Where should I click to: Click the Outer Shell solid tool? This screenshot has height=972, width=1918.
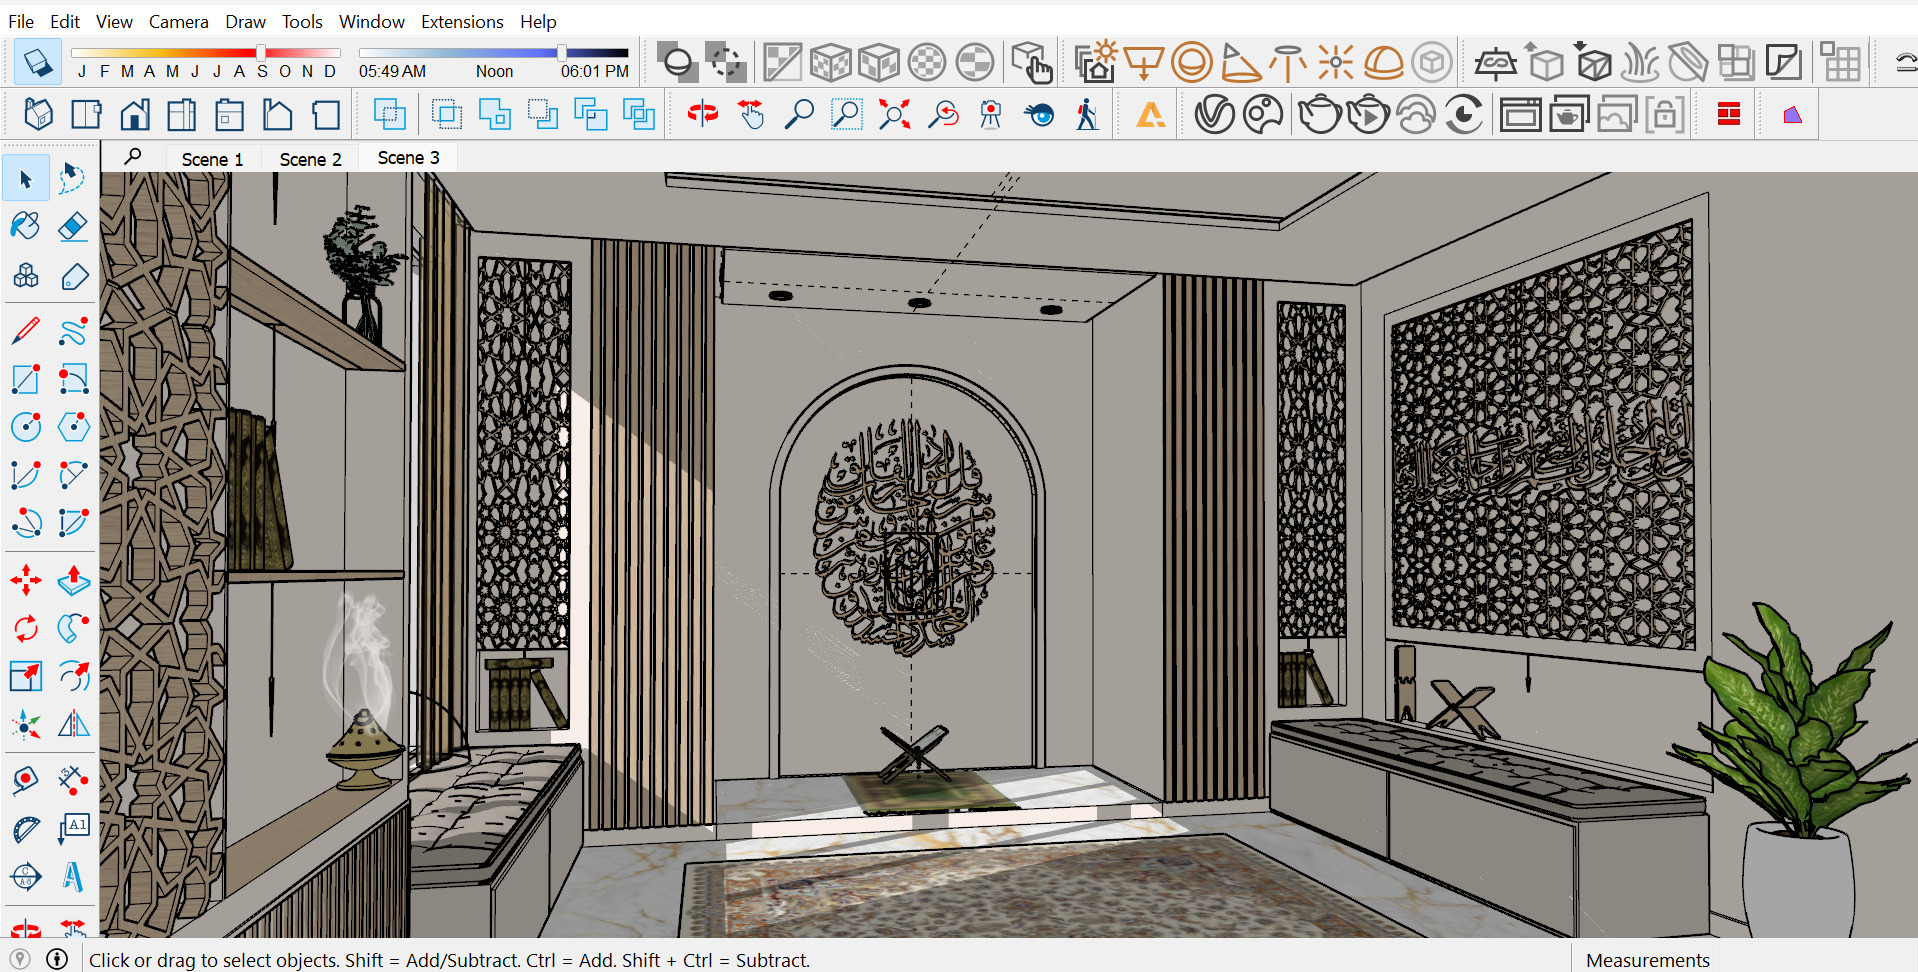point(389,115)
